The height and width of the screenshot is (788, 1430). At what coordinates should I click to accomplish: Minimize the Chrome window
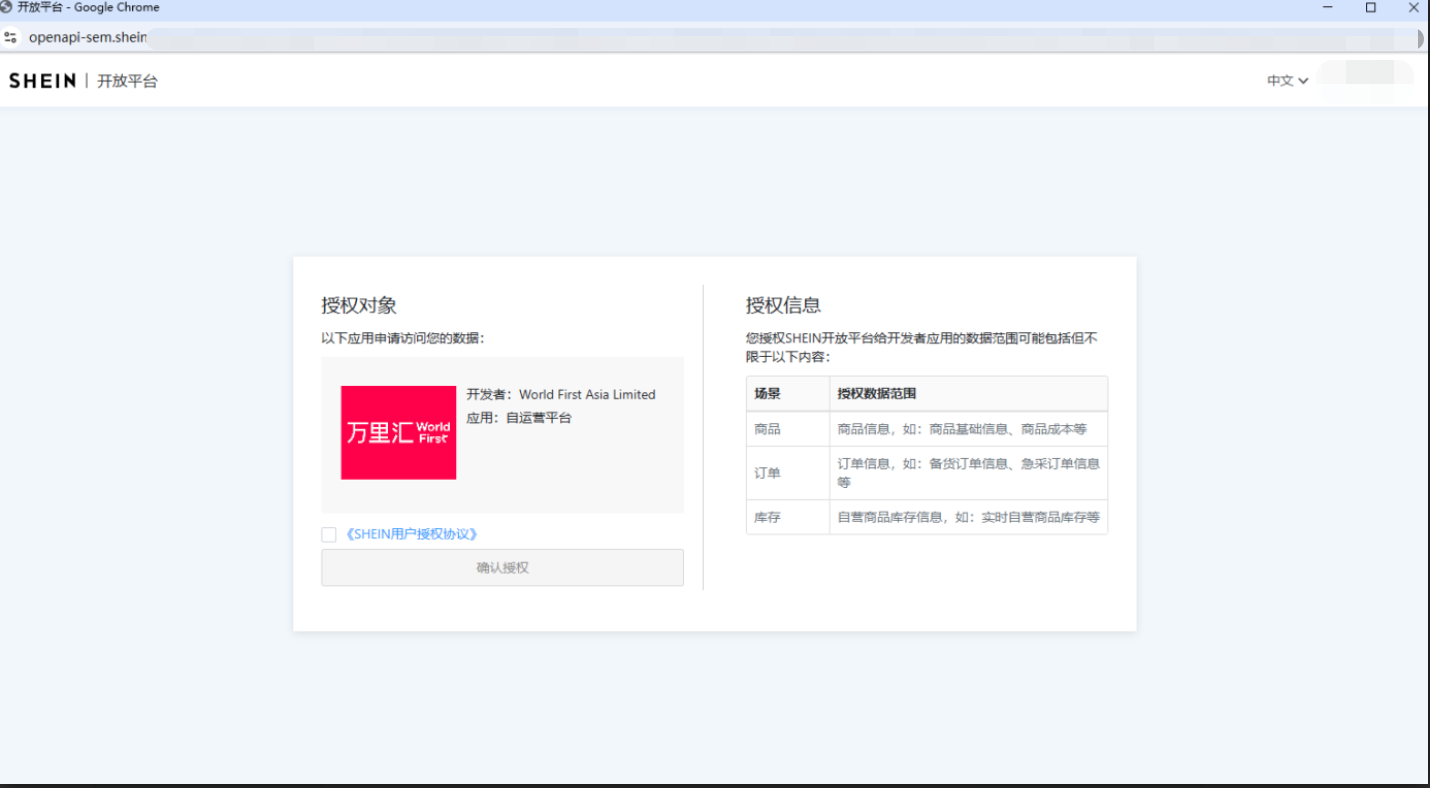(1328, 8)
